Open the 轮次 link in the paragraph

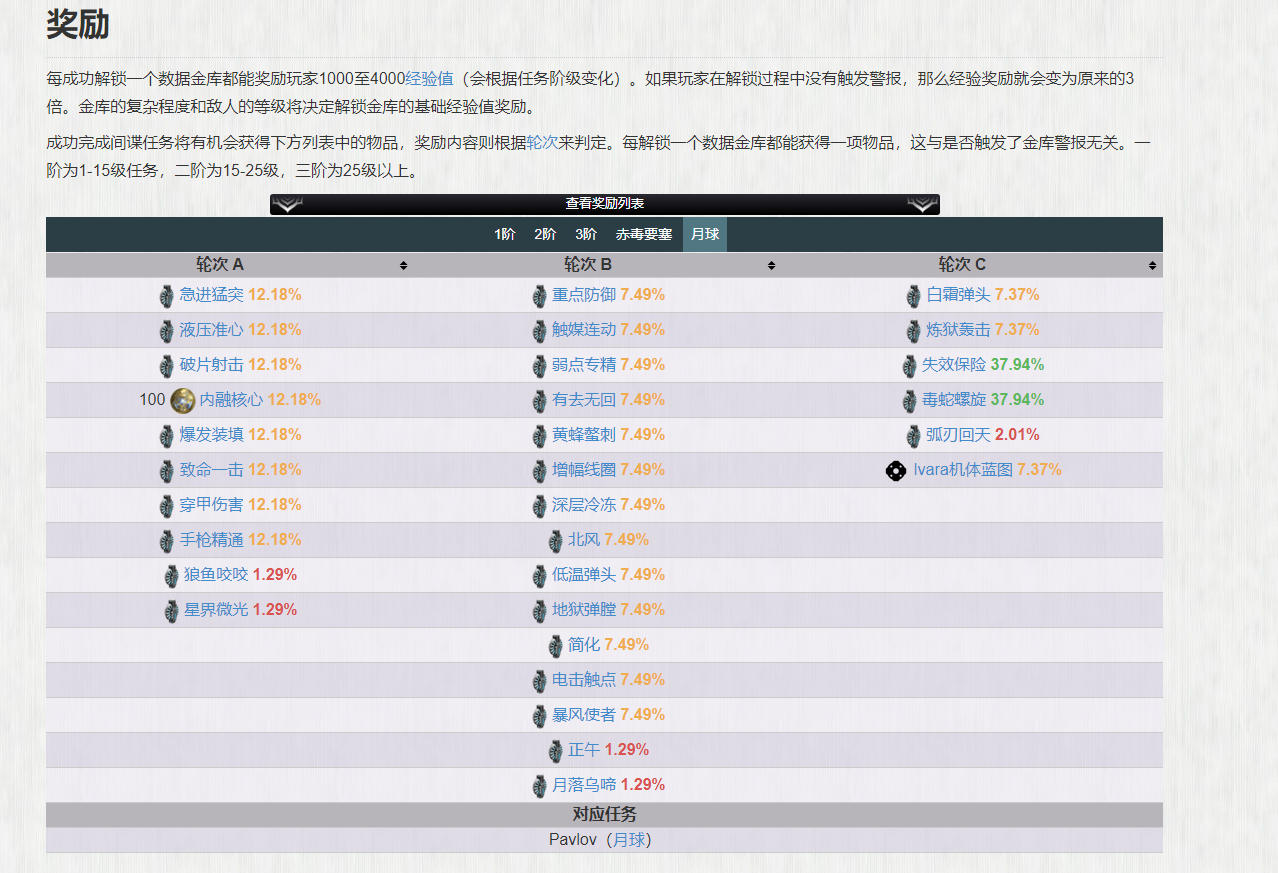(x=543, y=143)
